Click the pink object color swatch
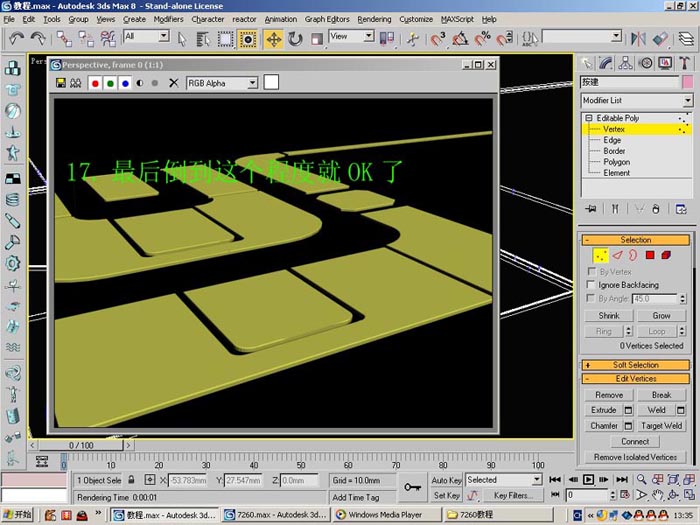The image size is (700, 525). click(688, 83)
